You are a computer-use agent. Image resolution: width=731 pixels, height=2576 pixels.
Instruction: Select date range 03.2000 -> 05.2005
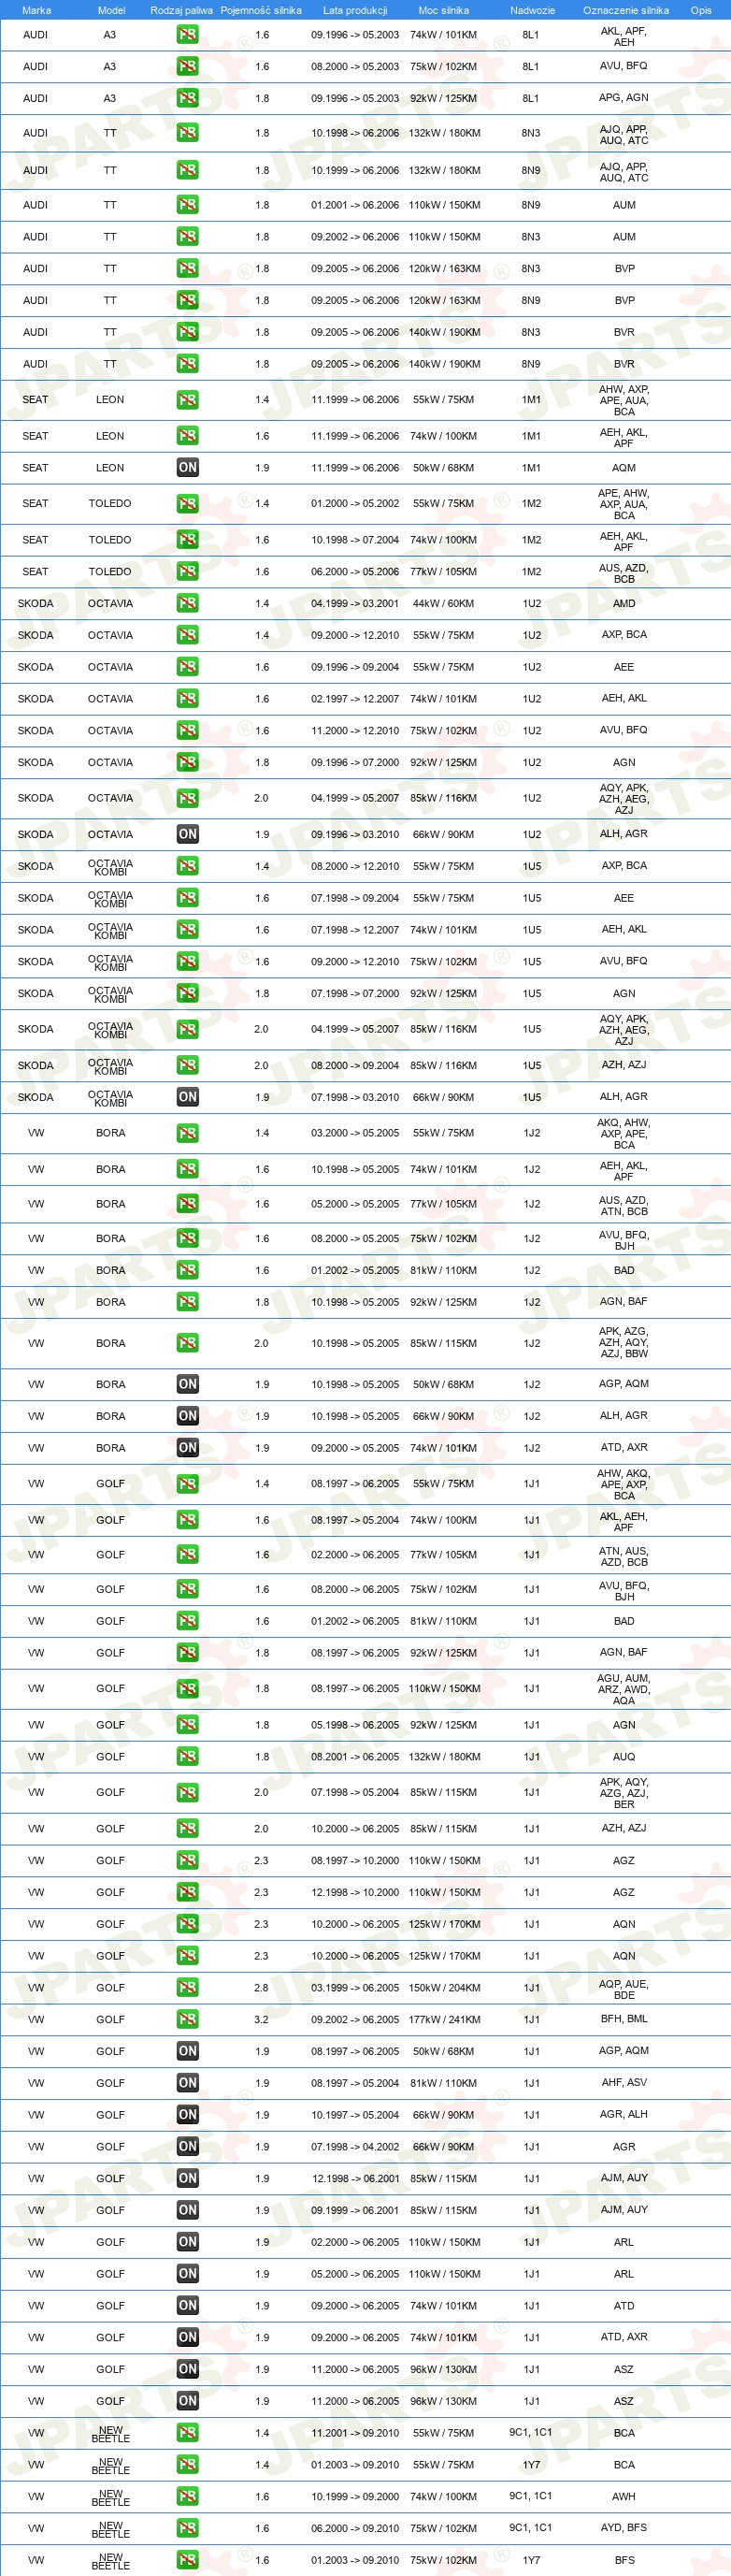point(355,1134)
